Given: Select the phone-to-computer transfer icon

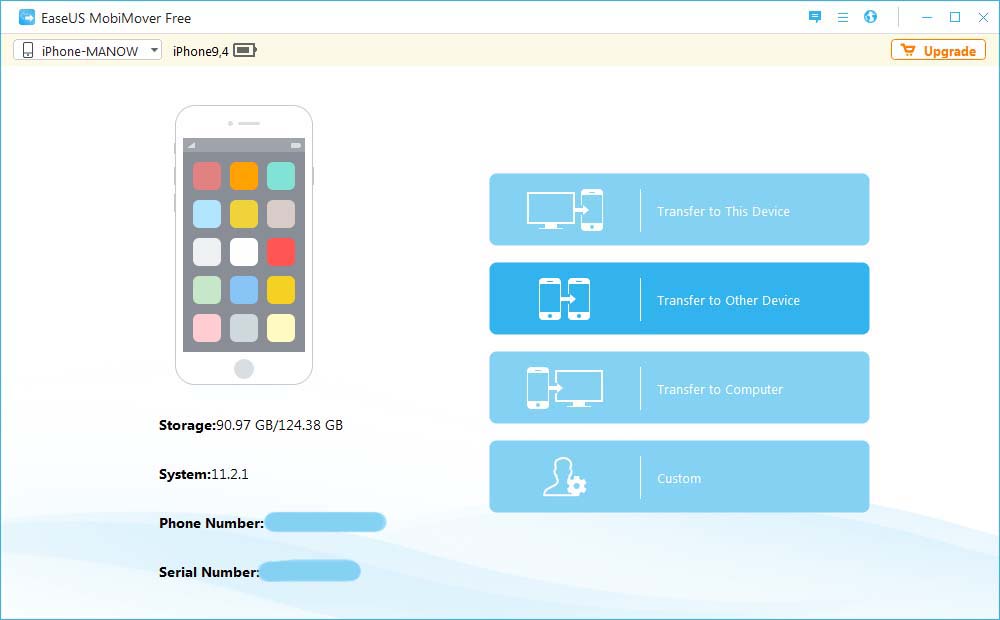Looking at the screenshot, I should point(565,387).
